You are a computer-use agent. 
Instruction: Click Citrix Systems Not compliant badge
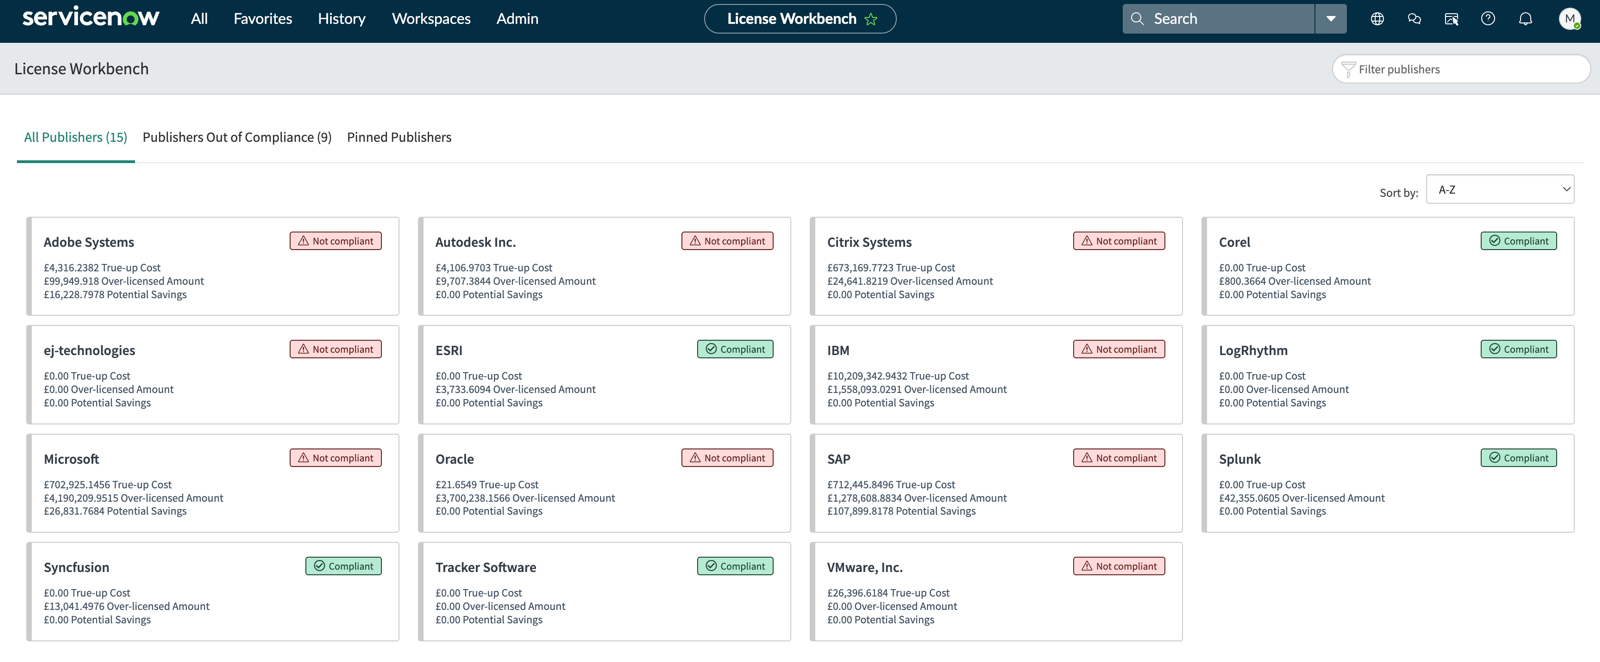tap(1120, 241)
